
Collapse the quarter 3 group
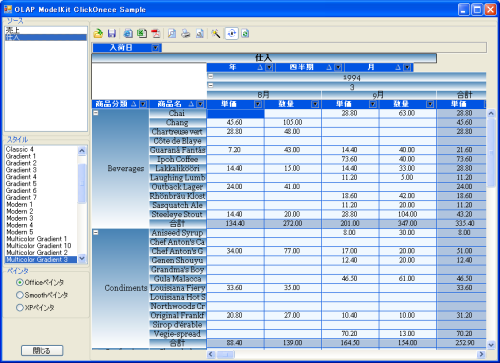coord(211,85)
